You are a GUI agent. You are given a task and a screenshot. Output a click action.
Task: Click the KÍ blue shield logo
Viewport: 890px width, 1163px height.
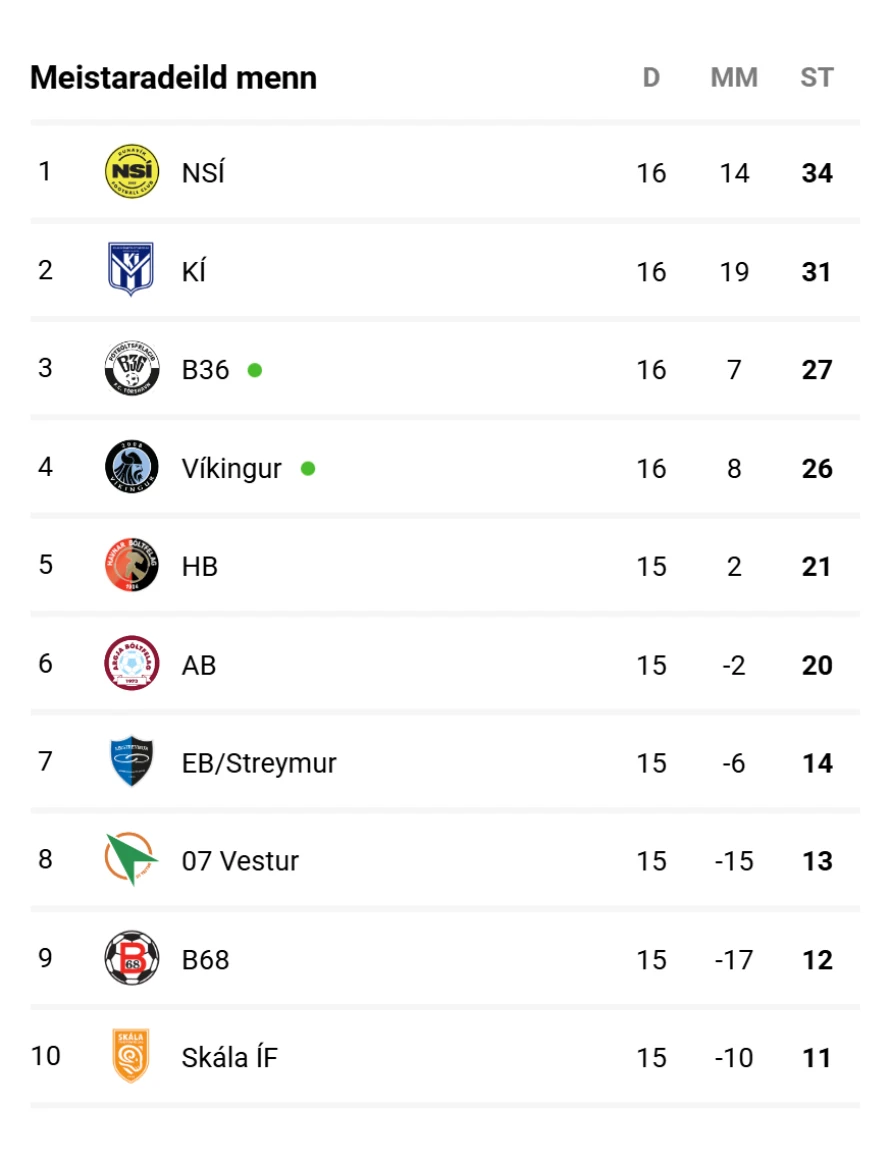(131, 269)
